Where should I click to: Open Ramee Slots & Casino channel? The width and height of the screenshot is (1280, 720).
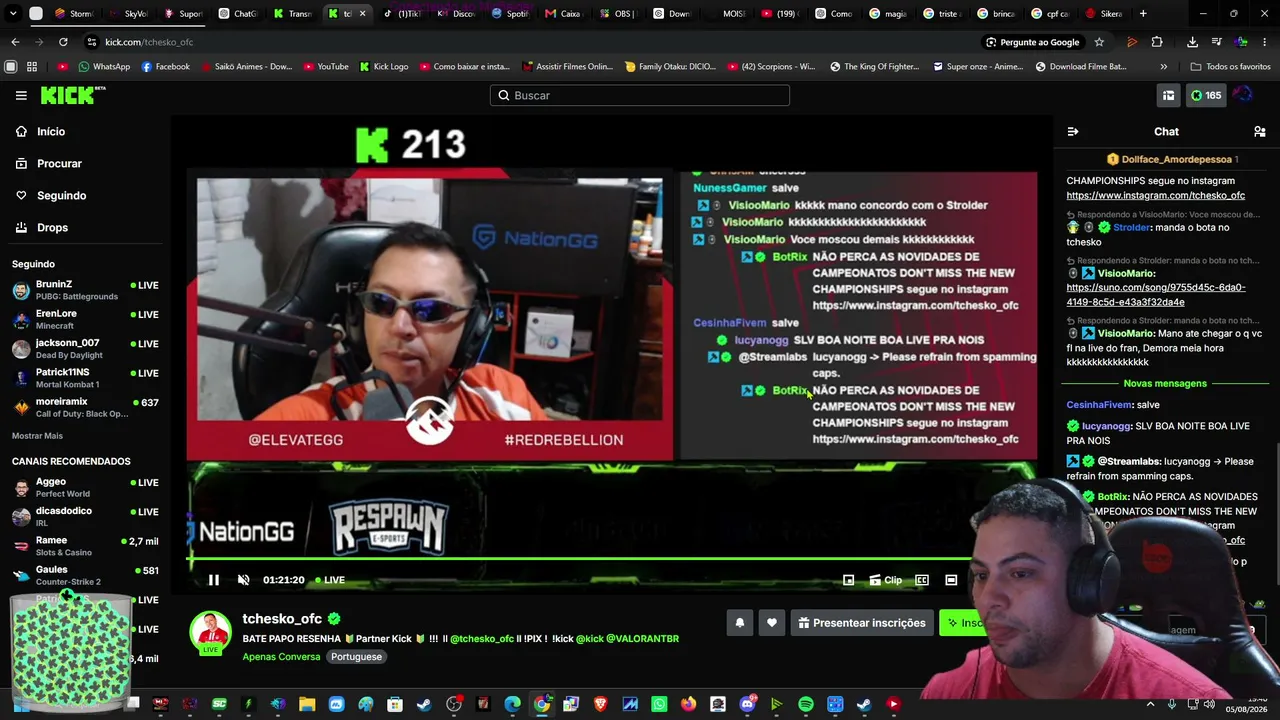[85, 546]
